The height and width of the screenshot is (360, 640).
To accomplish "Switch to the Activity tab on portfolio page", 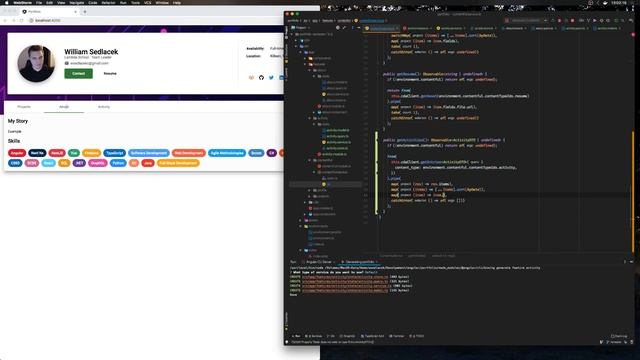I will pyautogui.click(x=104, y=107).
